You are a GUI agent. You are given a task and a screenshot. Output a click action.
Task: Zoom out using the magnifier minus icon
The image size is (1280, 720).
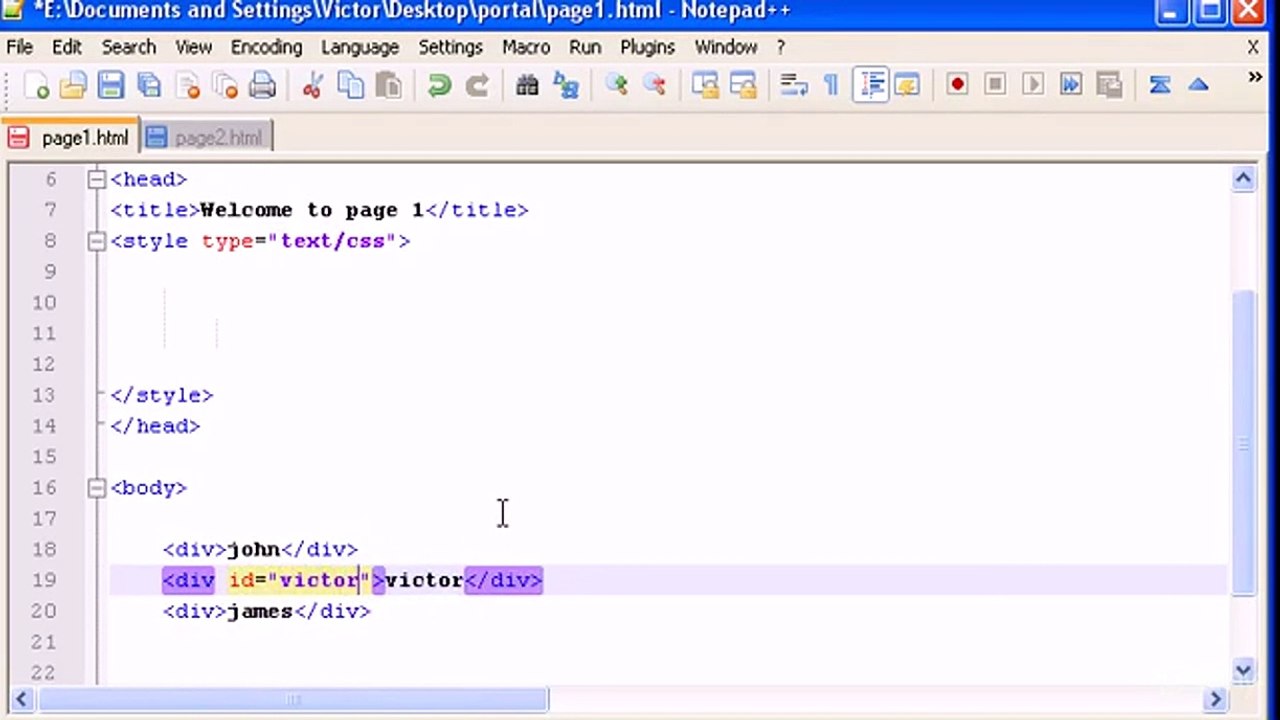[654, 86]
